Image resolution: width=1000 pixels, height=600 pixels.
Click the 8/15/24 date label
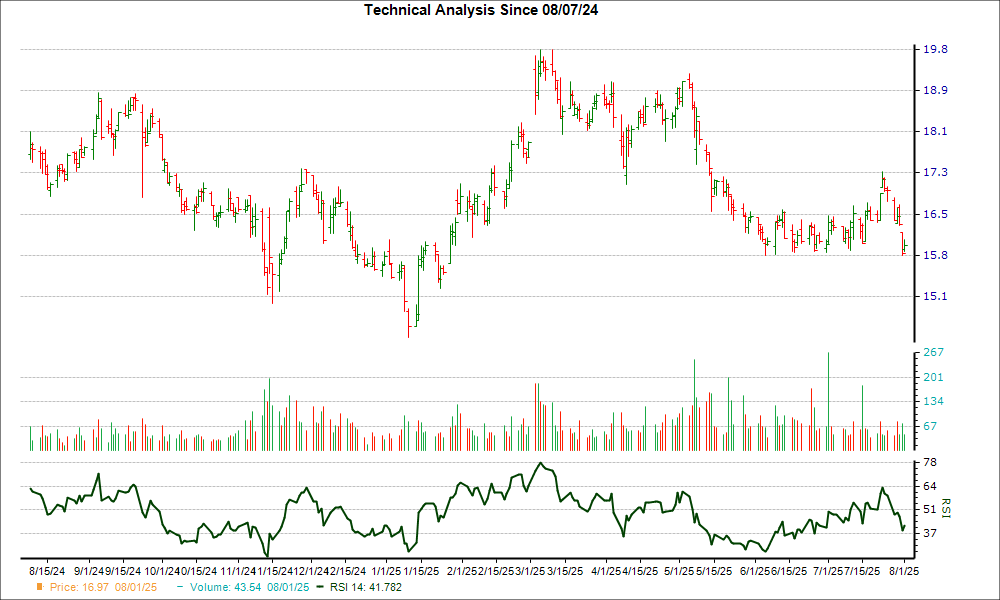click(47, 571)
